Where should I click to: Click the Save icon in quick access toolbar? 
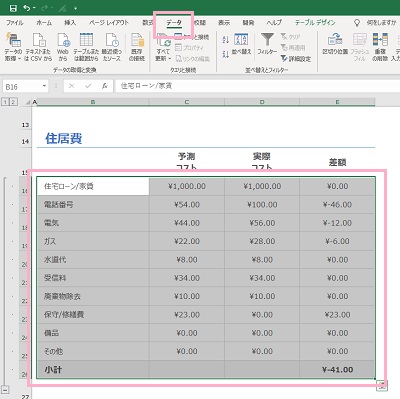(13, 8)
